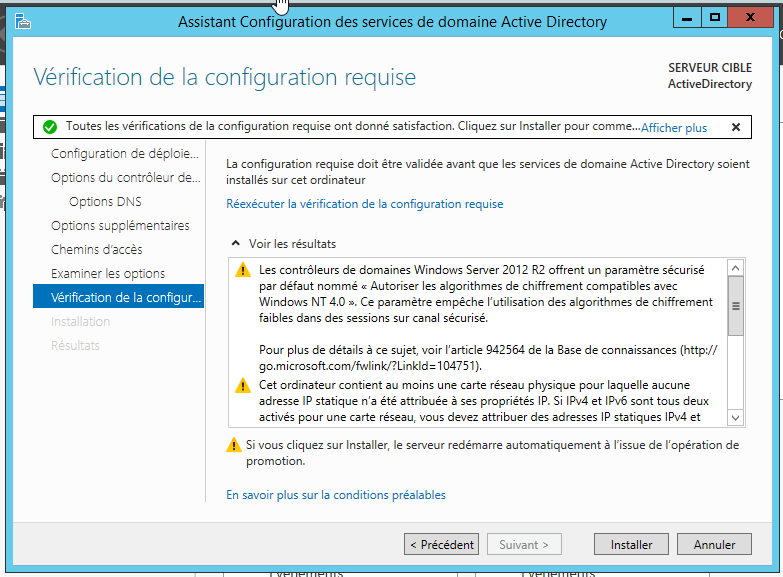Image resolution: width=783 pixels, height=577 pixels.
Task: Open En savoir plus sur la conditions préalables
Action: 336,495
